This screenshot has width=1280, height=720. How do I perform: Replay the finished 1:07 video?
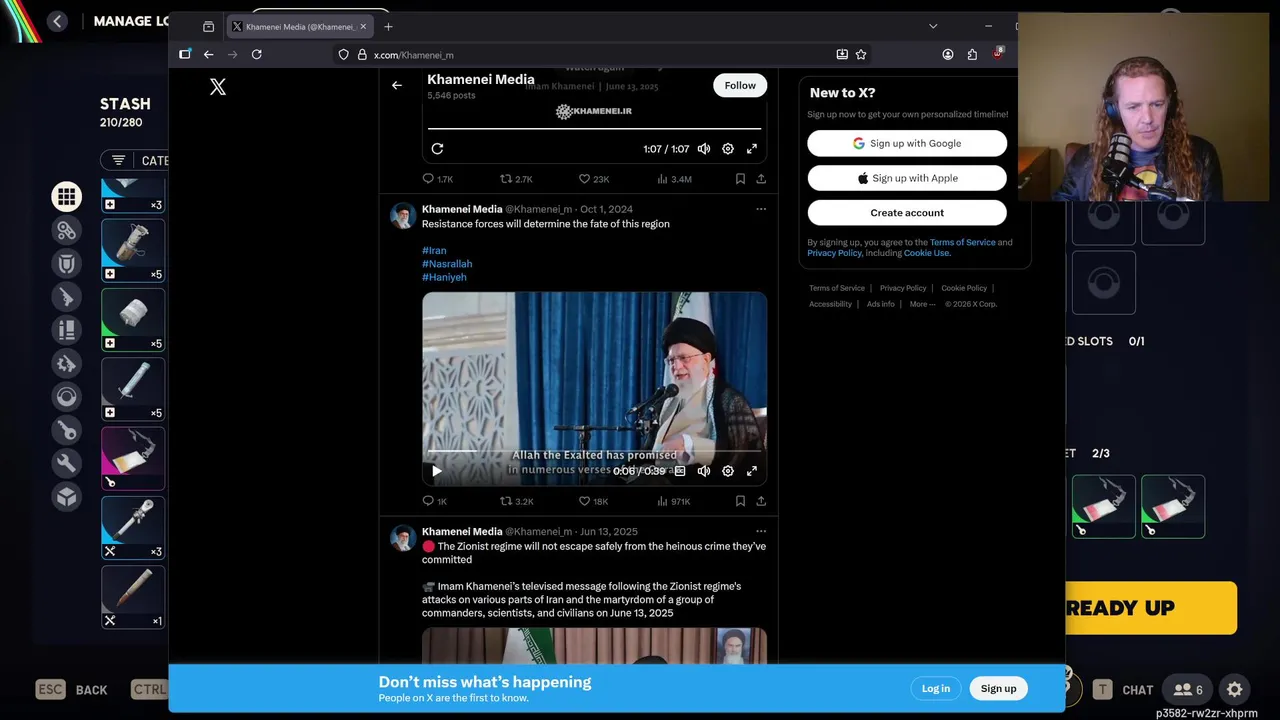coord(437,149)
